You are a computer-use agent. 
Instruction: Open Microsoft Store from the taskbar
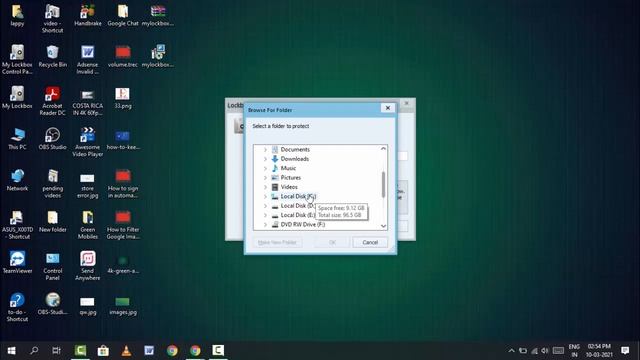click(103, 350)
